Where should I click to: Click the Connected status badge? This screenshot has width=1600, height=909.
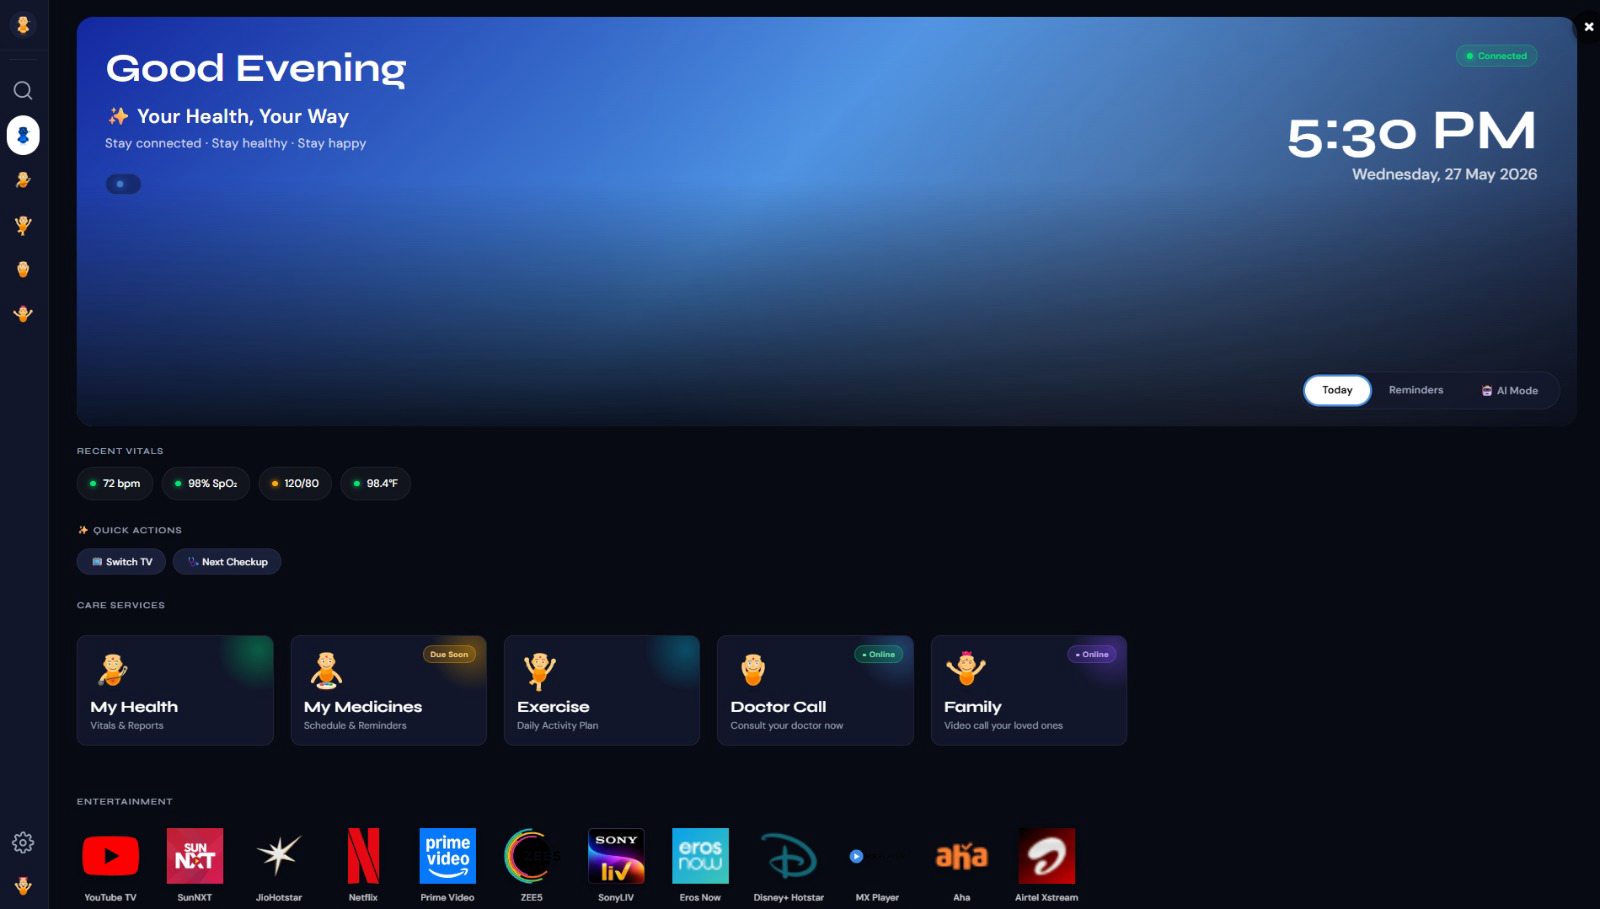point(1496,56)
